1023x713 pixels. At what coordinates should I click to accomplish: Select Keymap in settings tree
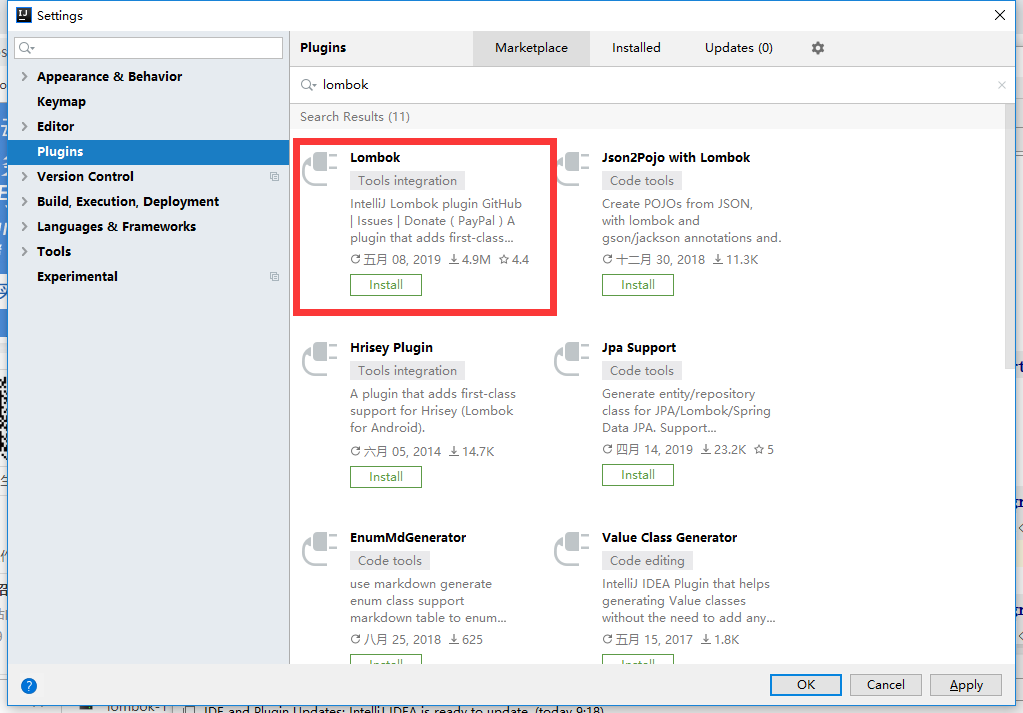[61, 102]
